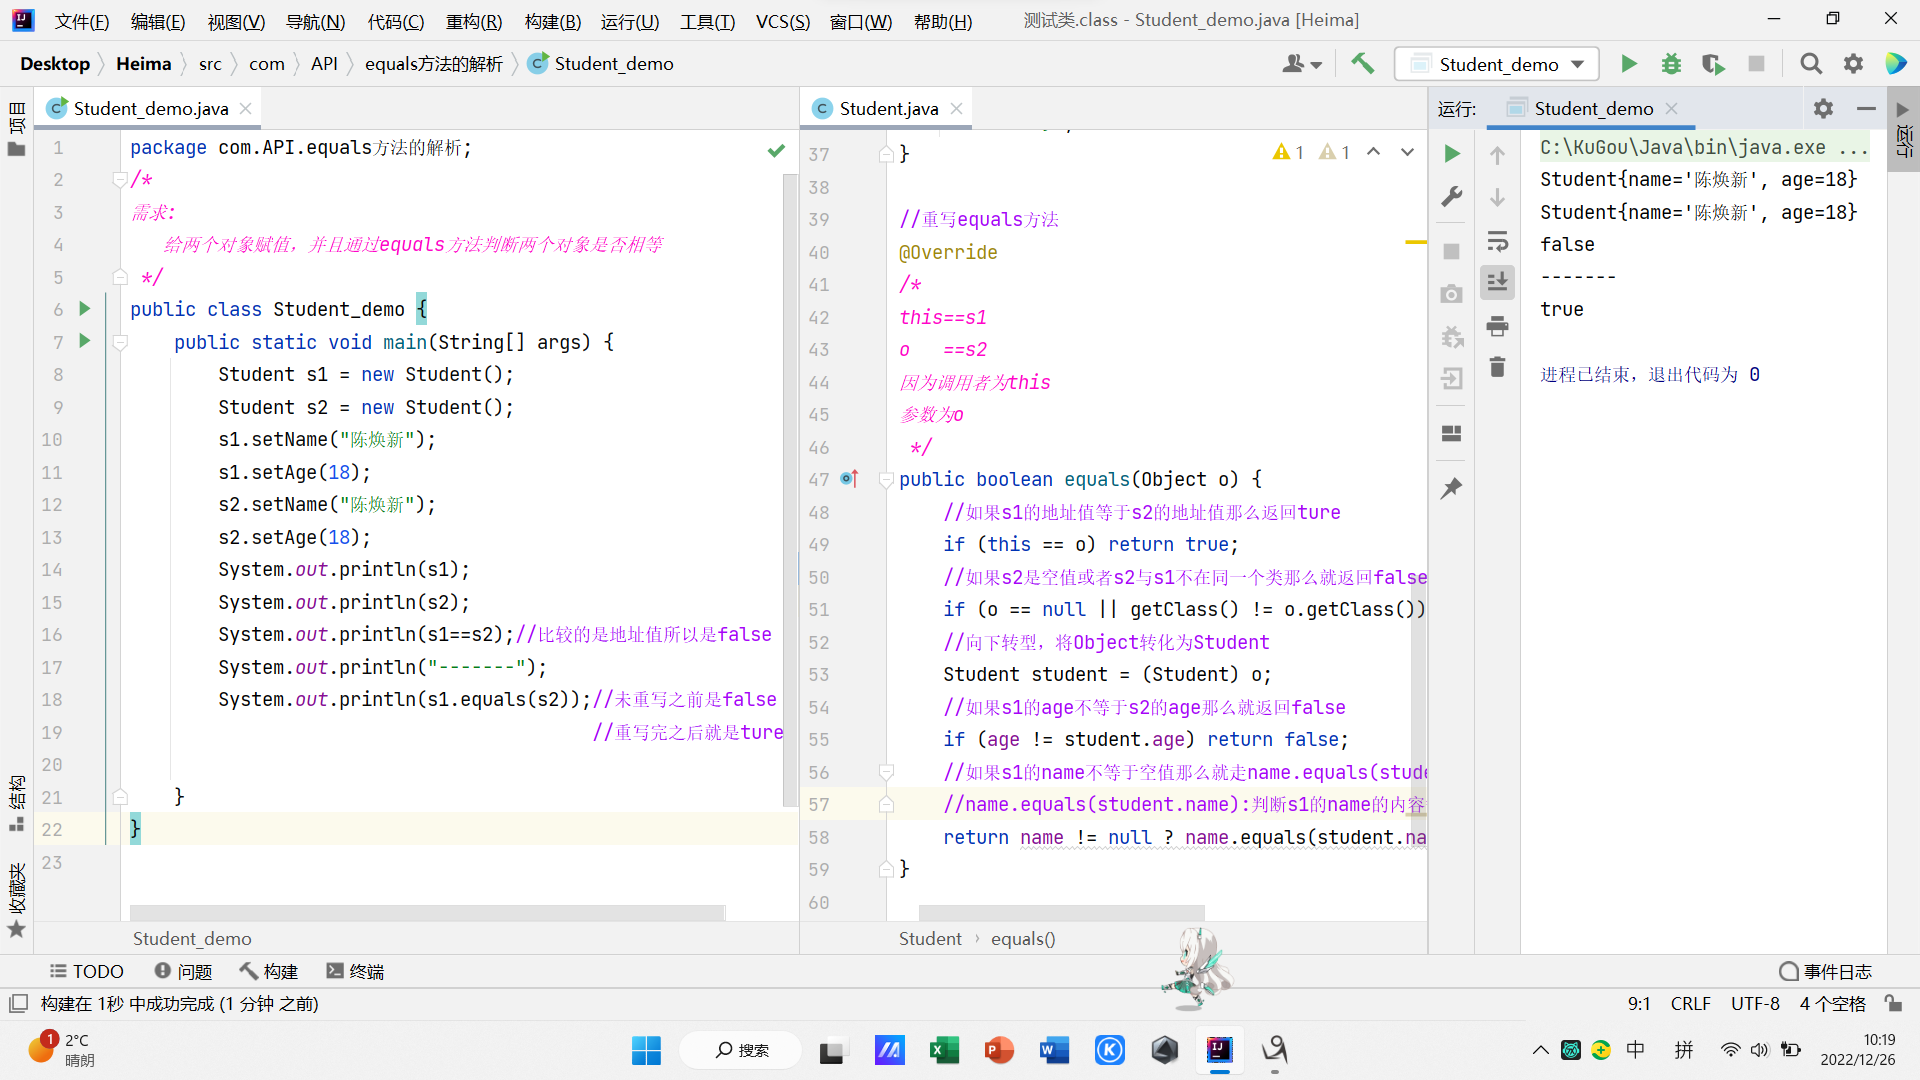1920x1080 pixels.
Task: Run Student_demo with green play button
Action: 1629,64
